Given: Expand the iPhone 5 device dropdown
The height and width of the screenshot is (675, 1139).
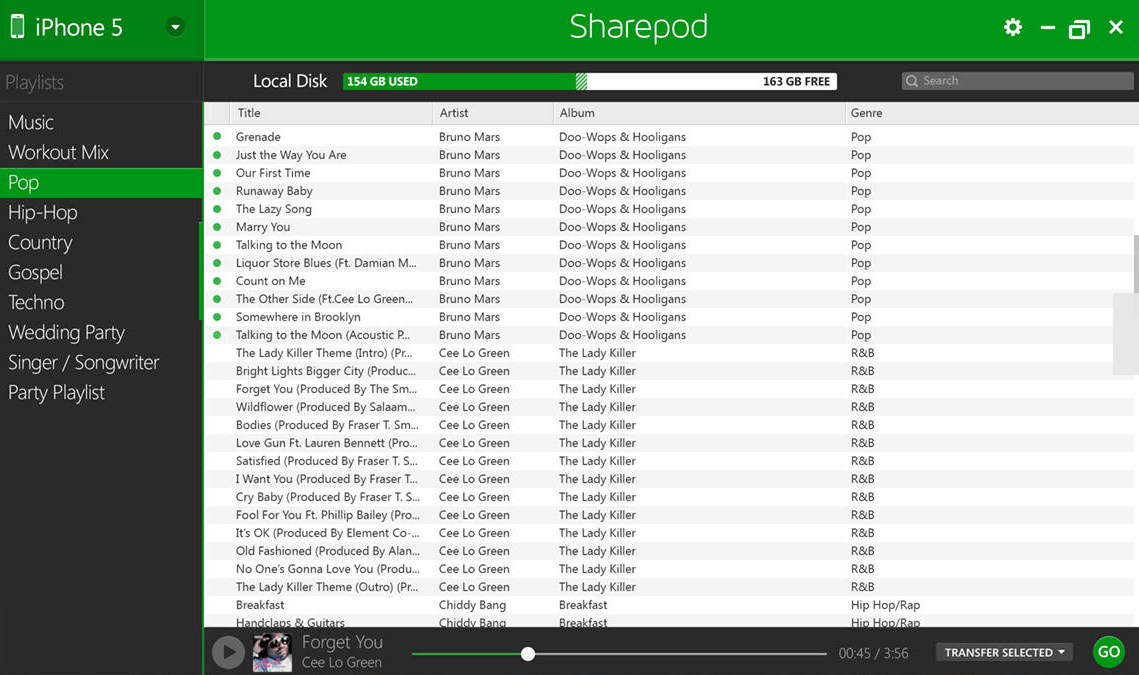Looking at the screenshot, I should point(175,28).
